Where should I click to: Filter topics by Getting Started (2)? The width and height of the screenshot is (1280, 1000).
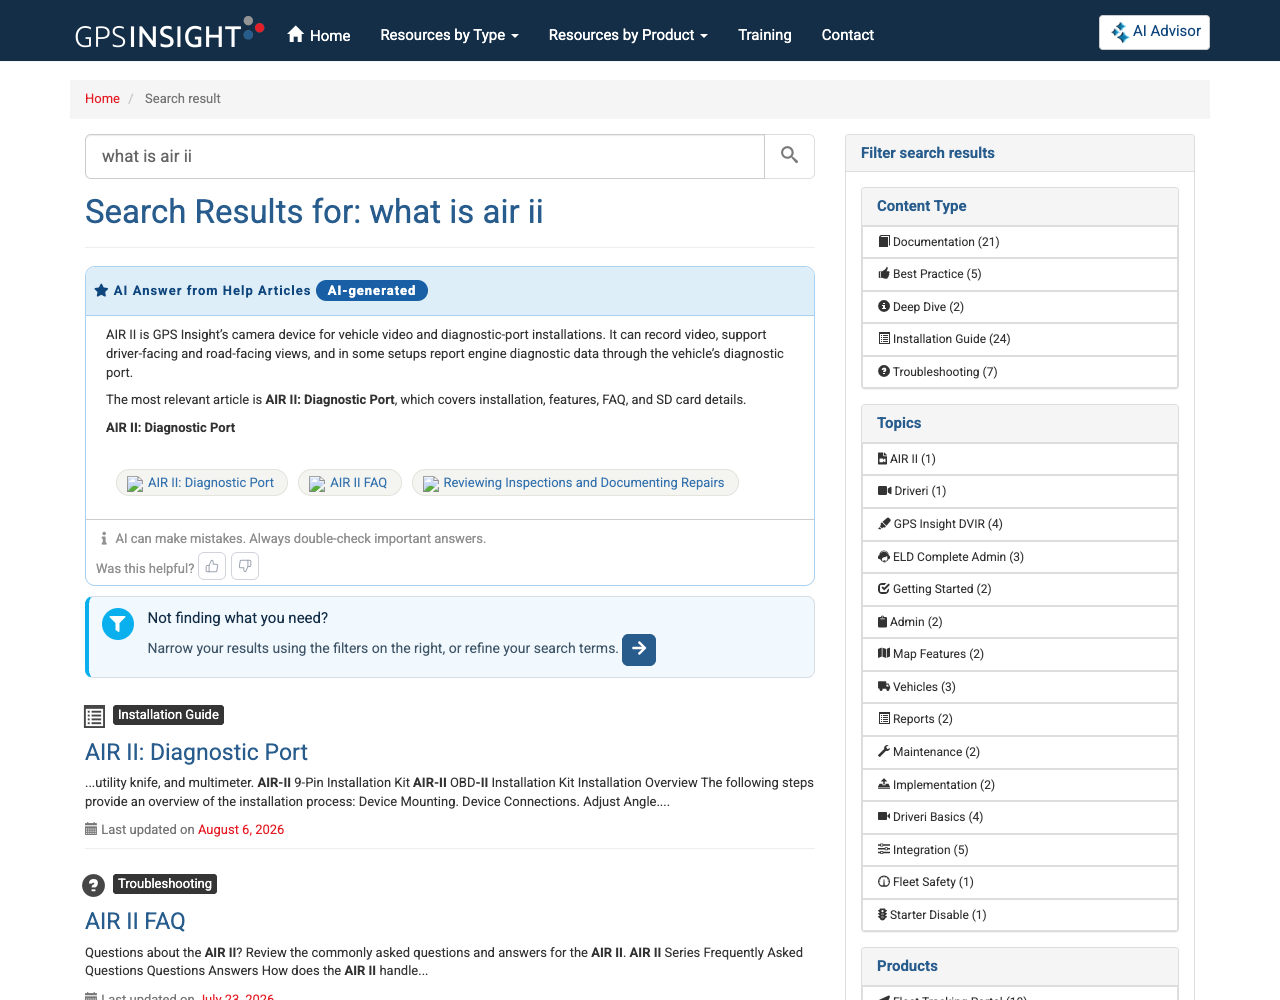click(x=1020, y=589)
